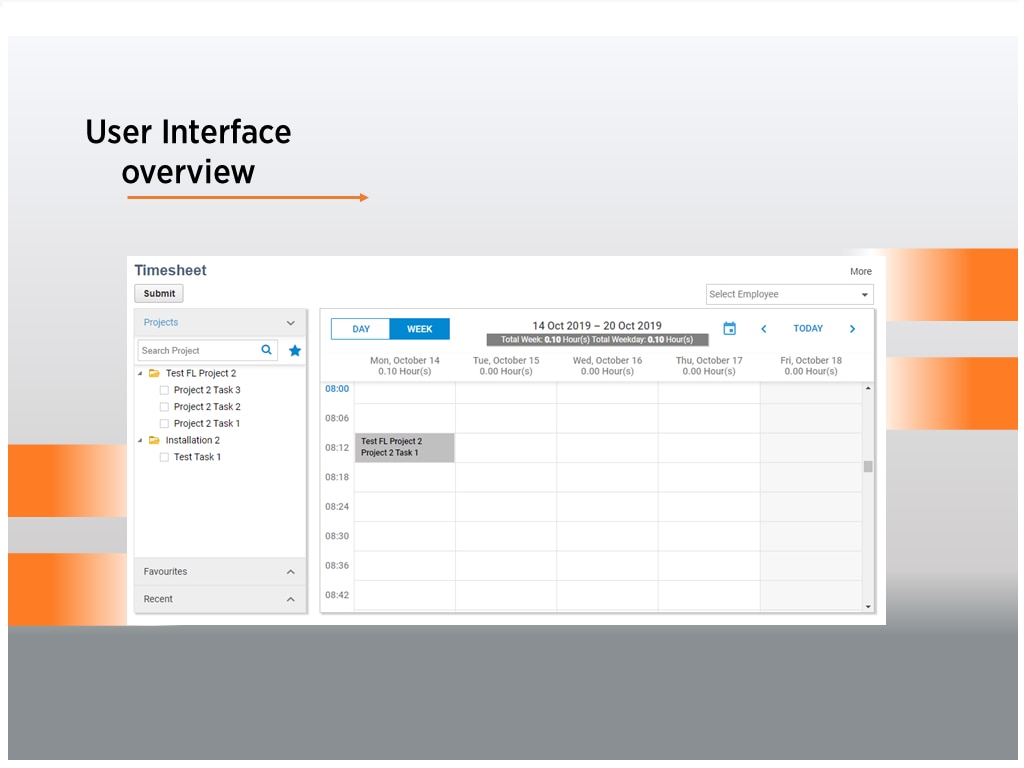Check the Project 2 Task 2 checkbox
1024x768 pixels.
pyautogui.click(x=165, y=407)
